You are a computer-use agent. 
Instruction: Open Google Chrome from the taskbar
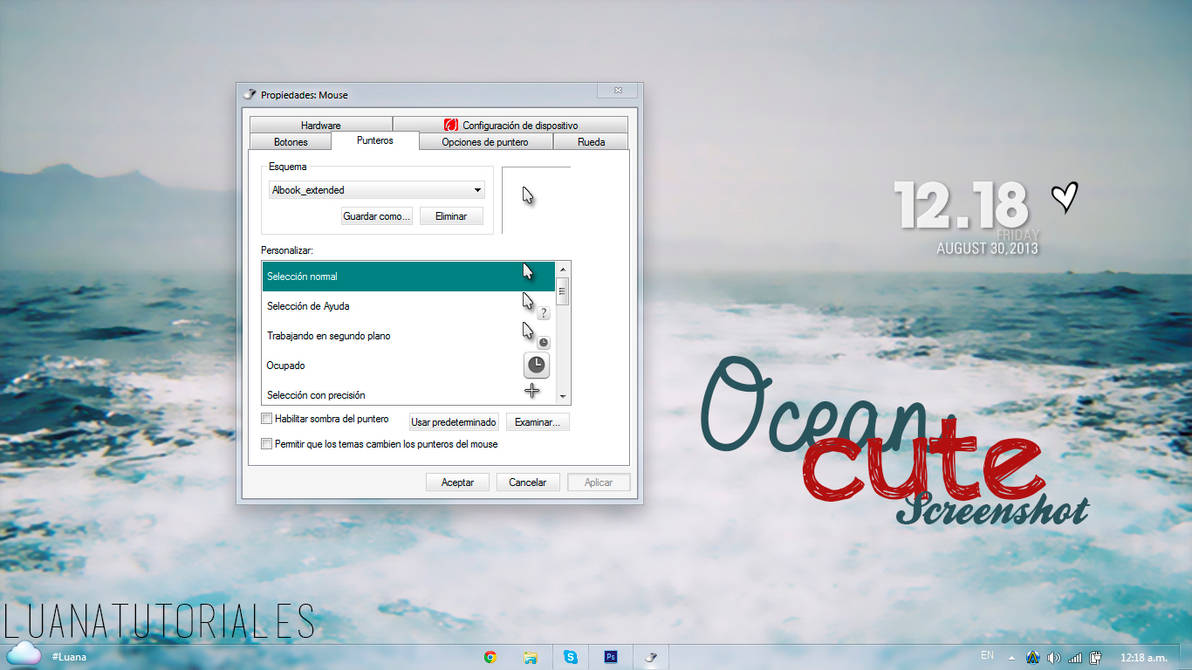[x=490, y=657]
